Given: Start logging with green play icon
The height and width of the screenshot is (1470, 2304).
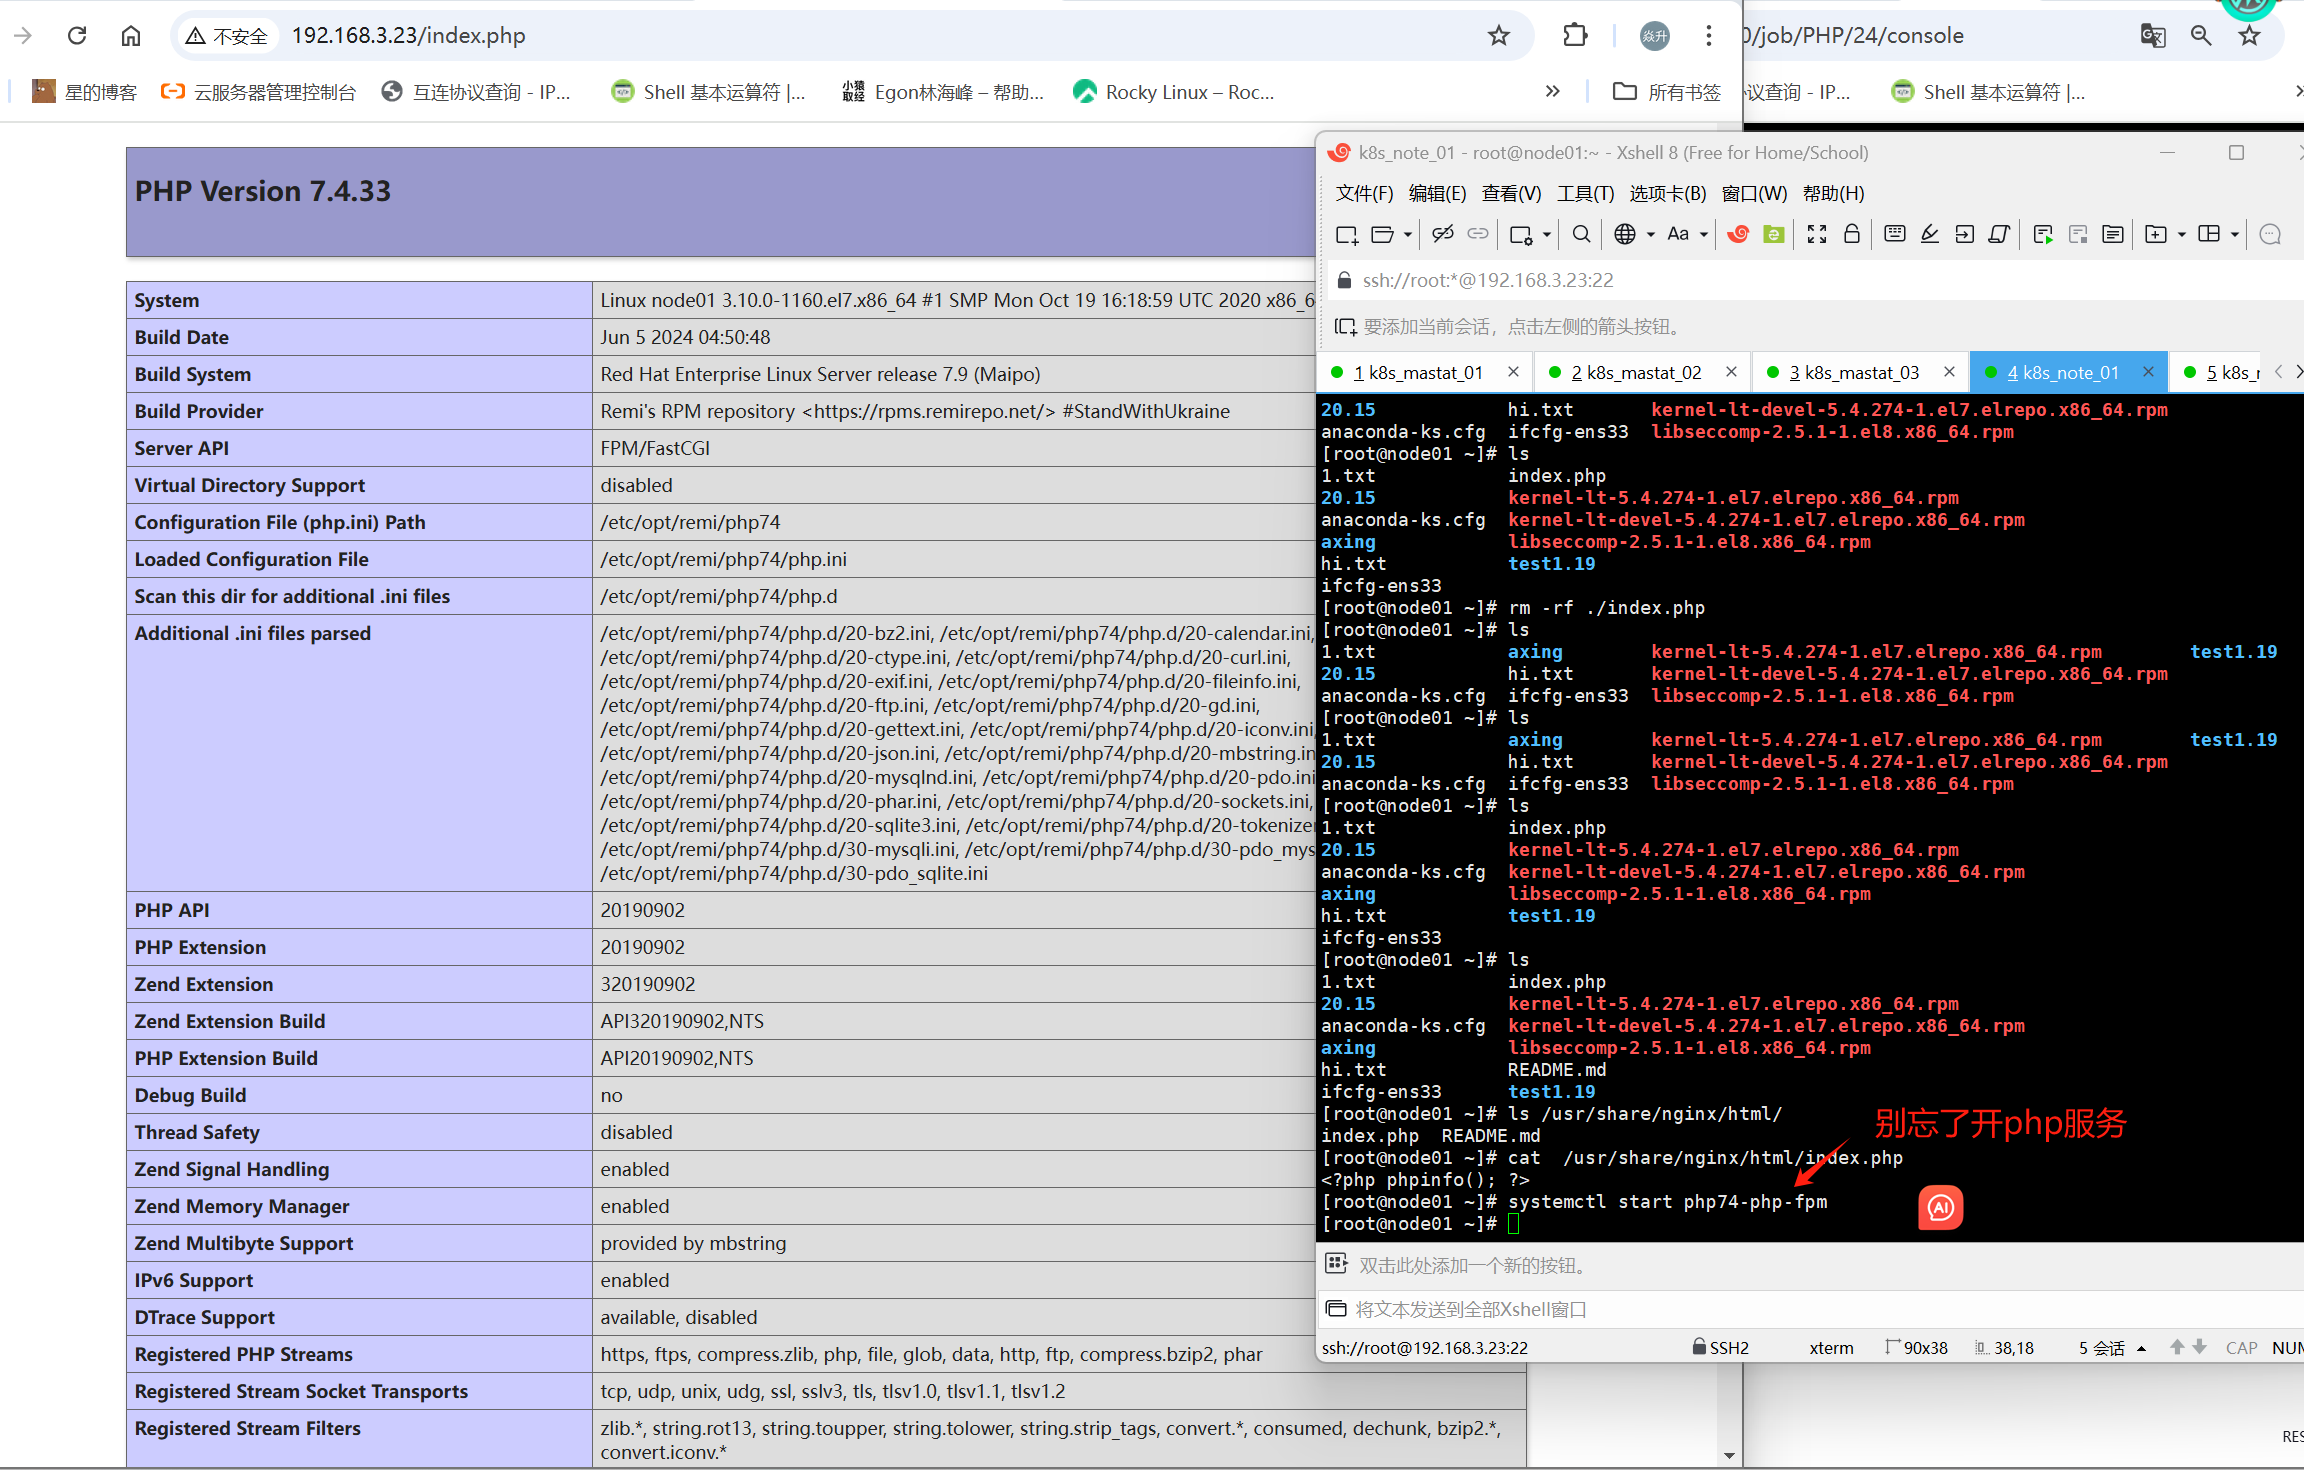Looking at the screenshot, I should [x=2043, y=234].
